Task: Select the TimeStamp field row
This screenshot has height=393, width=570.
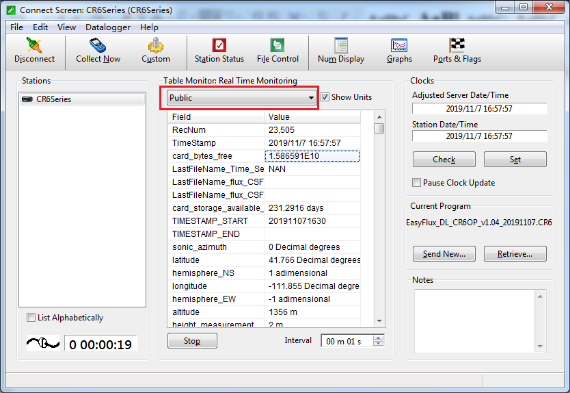Action: point(264,143)
